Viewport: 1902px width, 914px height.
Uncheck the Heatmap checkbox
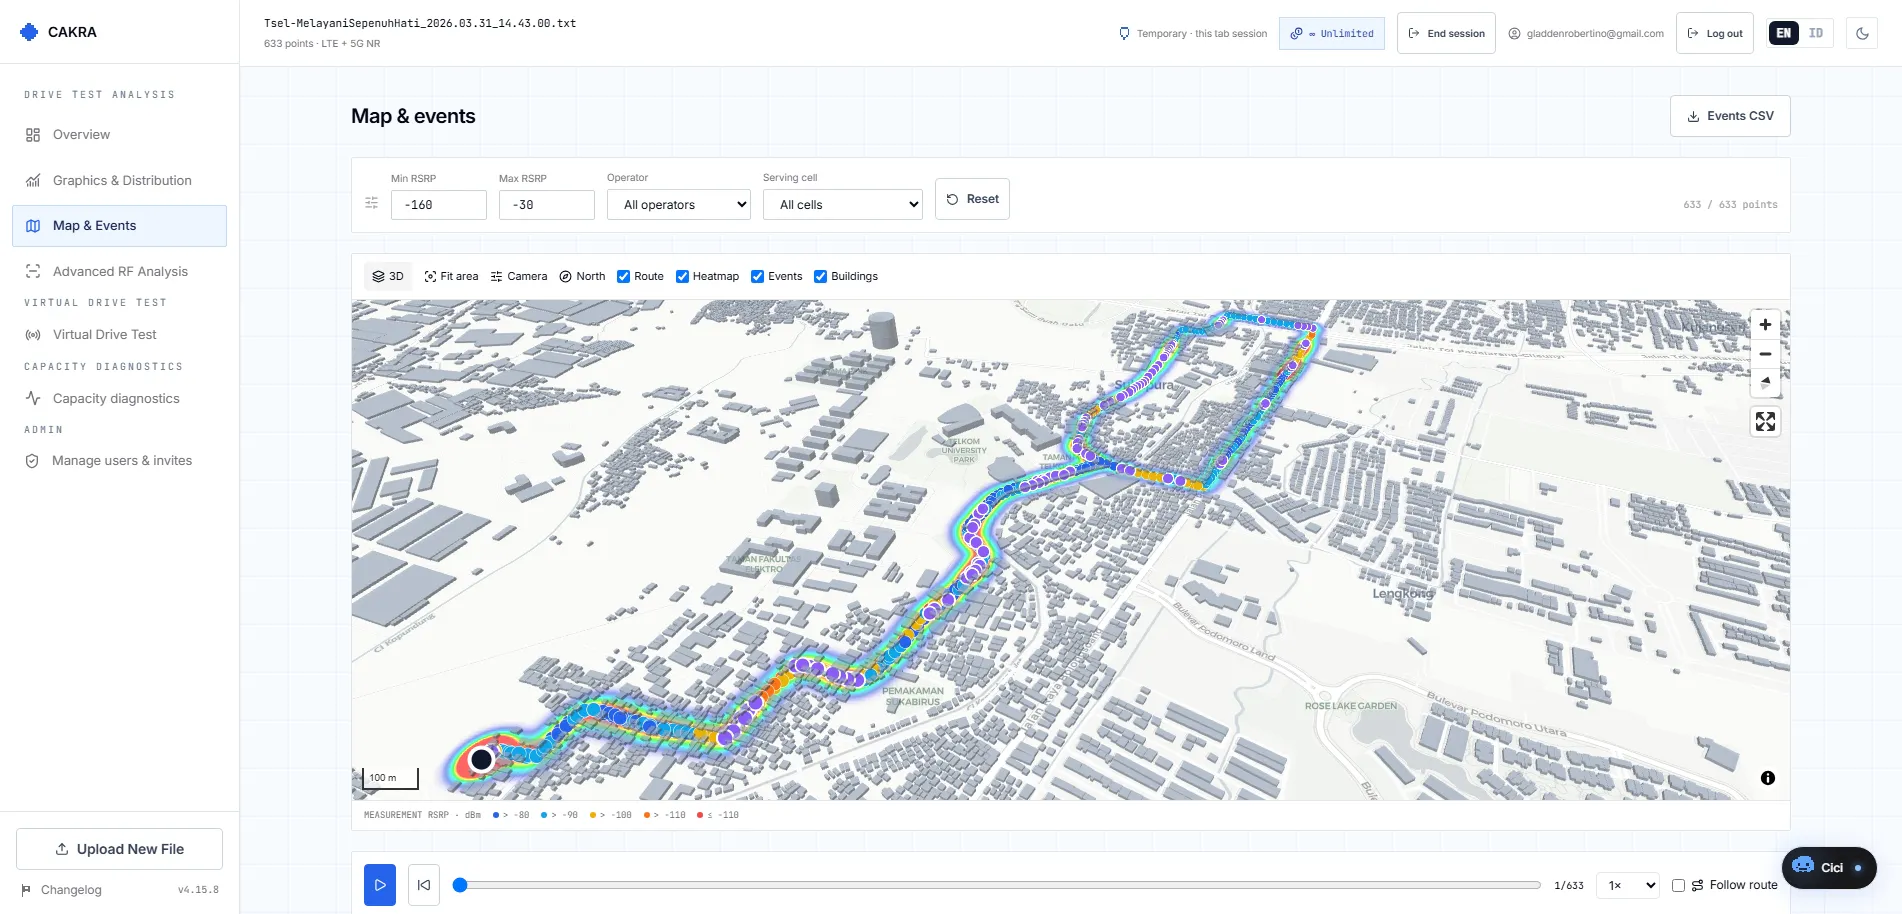[682, 277]
